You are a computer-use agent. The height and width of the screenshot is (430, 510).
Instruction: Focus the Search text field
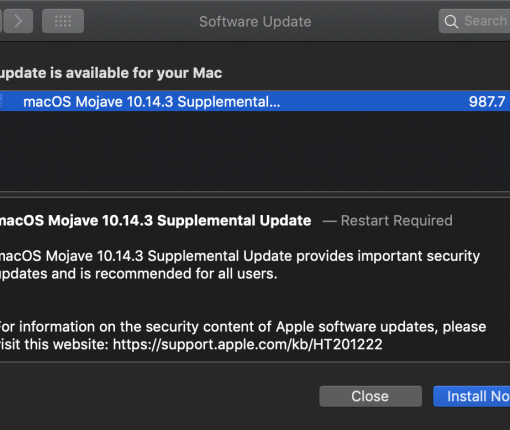[x=475, y=21]
